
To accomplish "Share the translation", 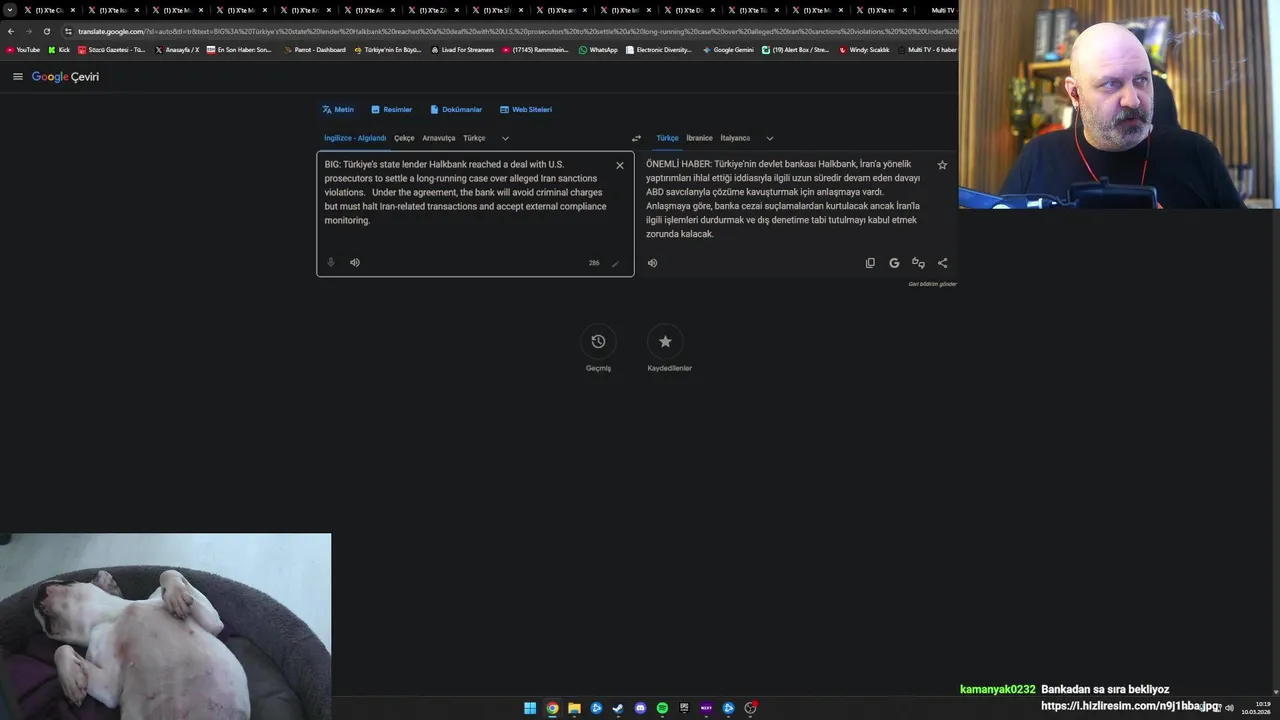I will (942, 263).
